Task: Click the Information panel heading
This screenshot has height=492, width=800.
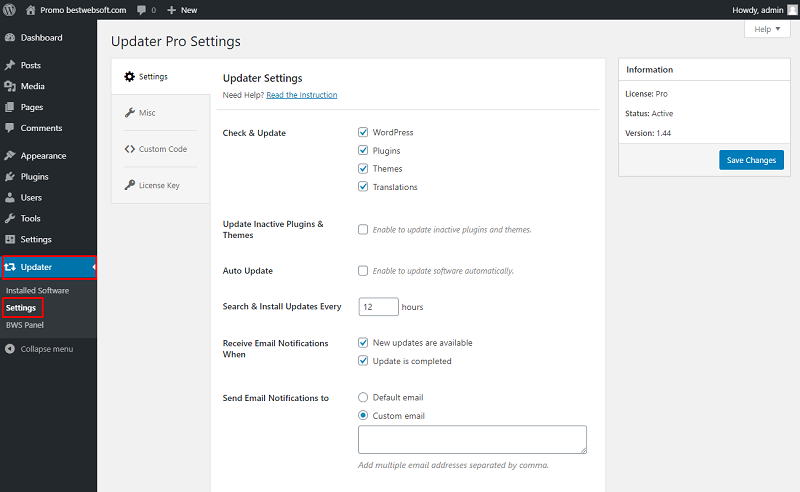Action: click(x=649, y=70)
